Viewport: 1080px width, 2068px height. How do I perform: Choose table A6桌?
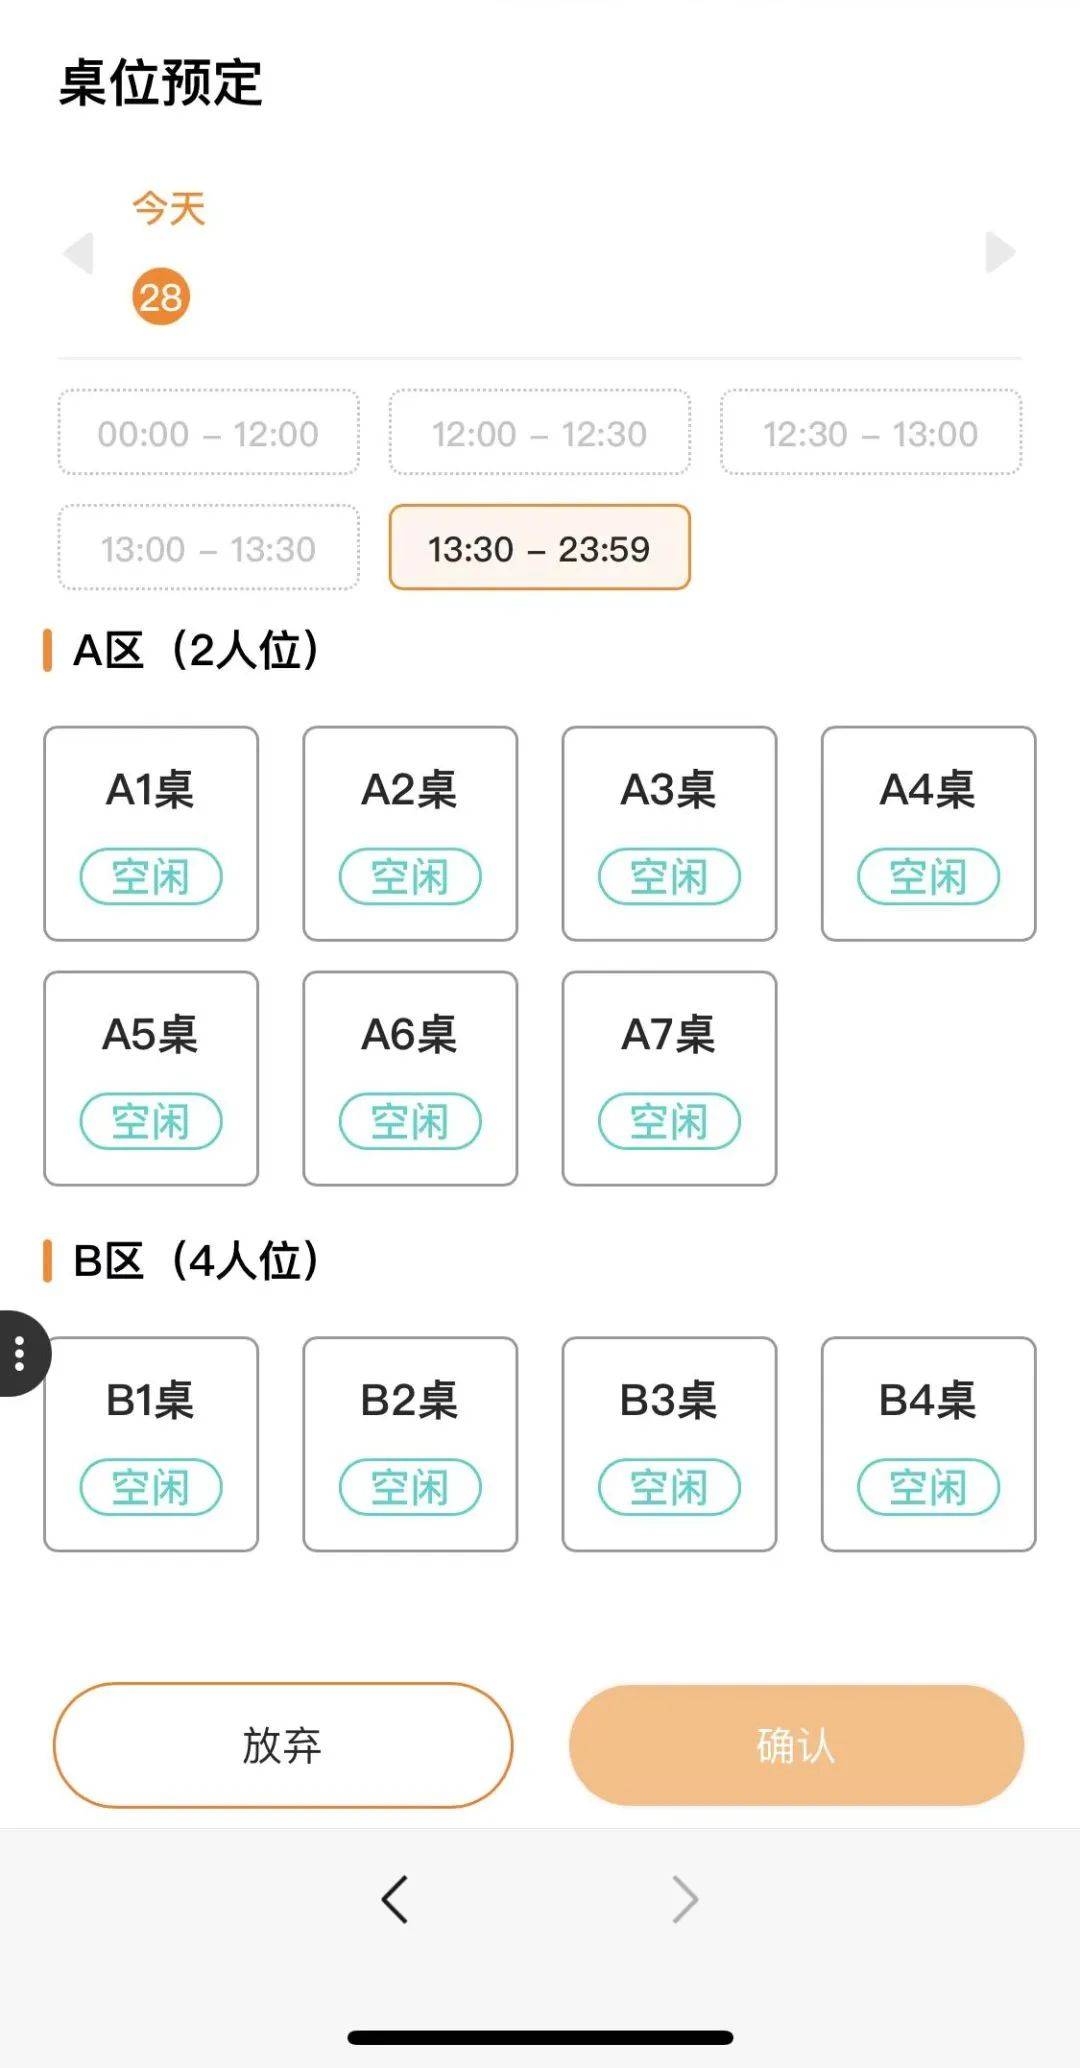[410, 1078]
